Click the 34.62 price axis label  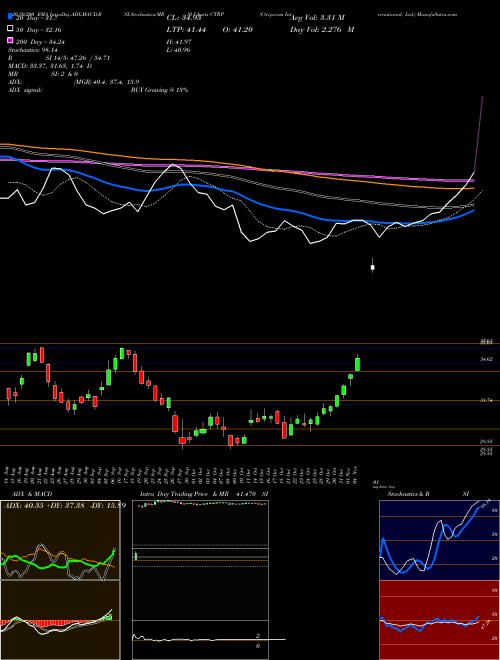(486, 359)
